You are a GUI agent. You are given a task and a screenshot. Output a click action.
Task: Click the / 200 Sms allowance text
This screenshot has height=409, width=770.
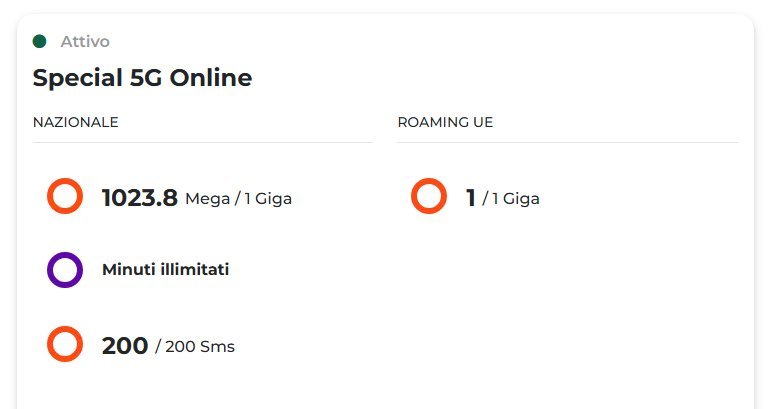pos(195,347)
